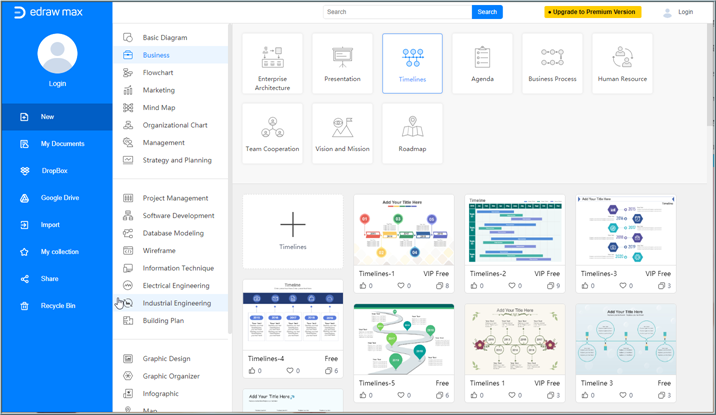
Task: Open the Team Cooperation template type
Action: pyautogui.click(x=273, y=133)
